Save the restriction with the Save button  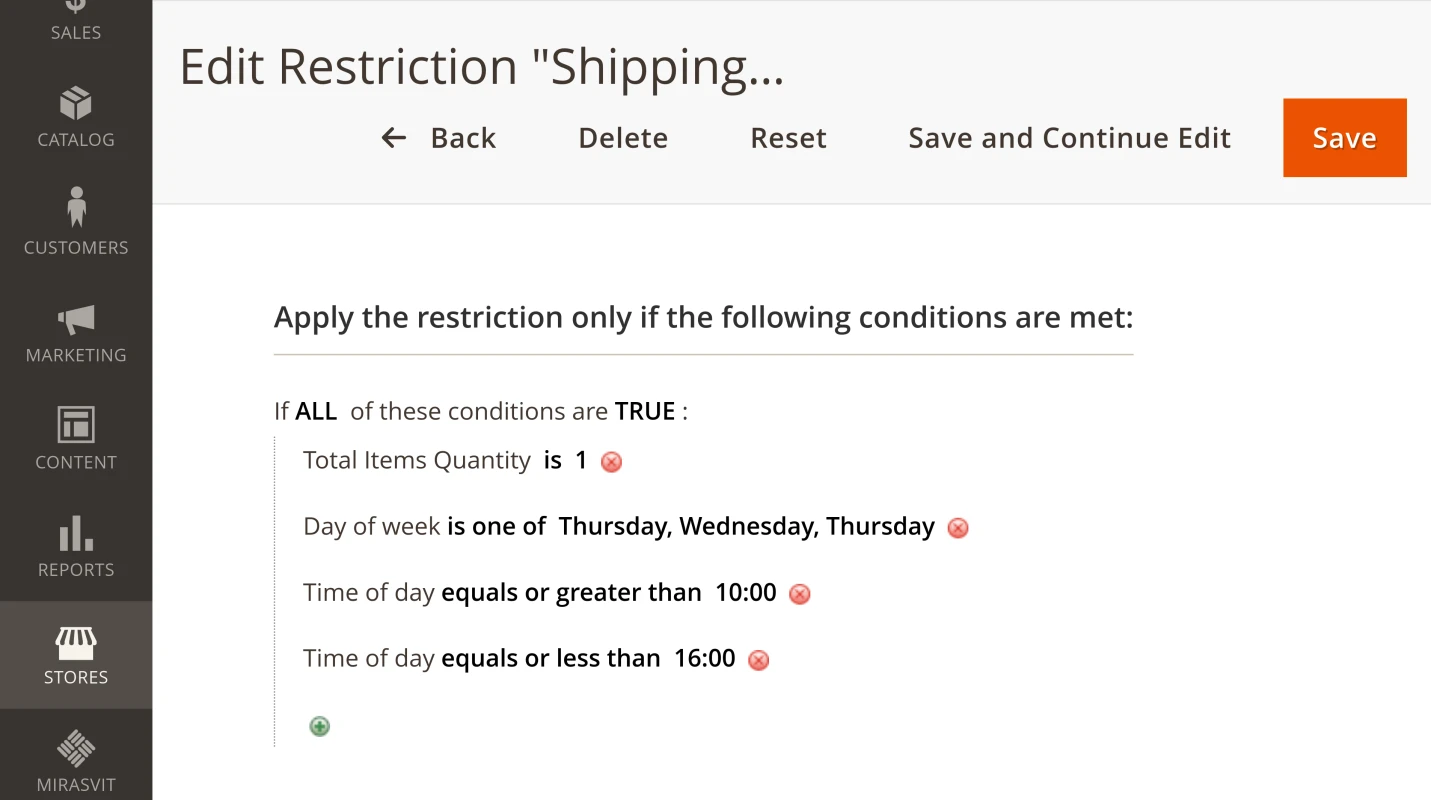click(x=1344, y=137)
